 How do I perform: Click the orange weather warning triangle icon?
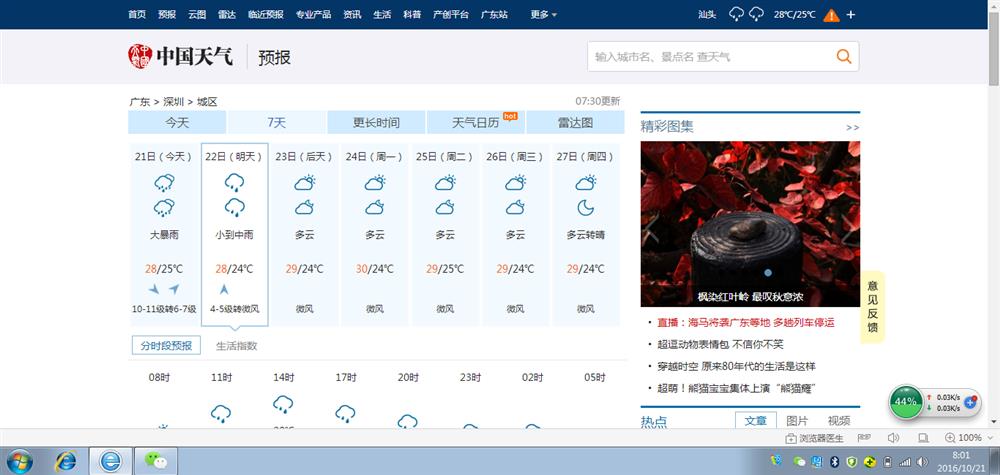(831, 15)
